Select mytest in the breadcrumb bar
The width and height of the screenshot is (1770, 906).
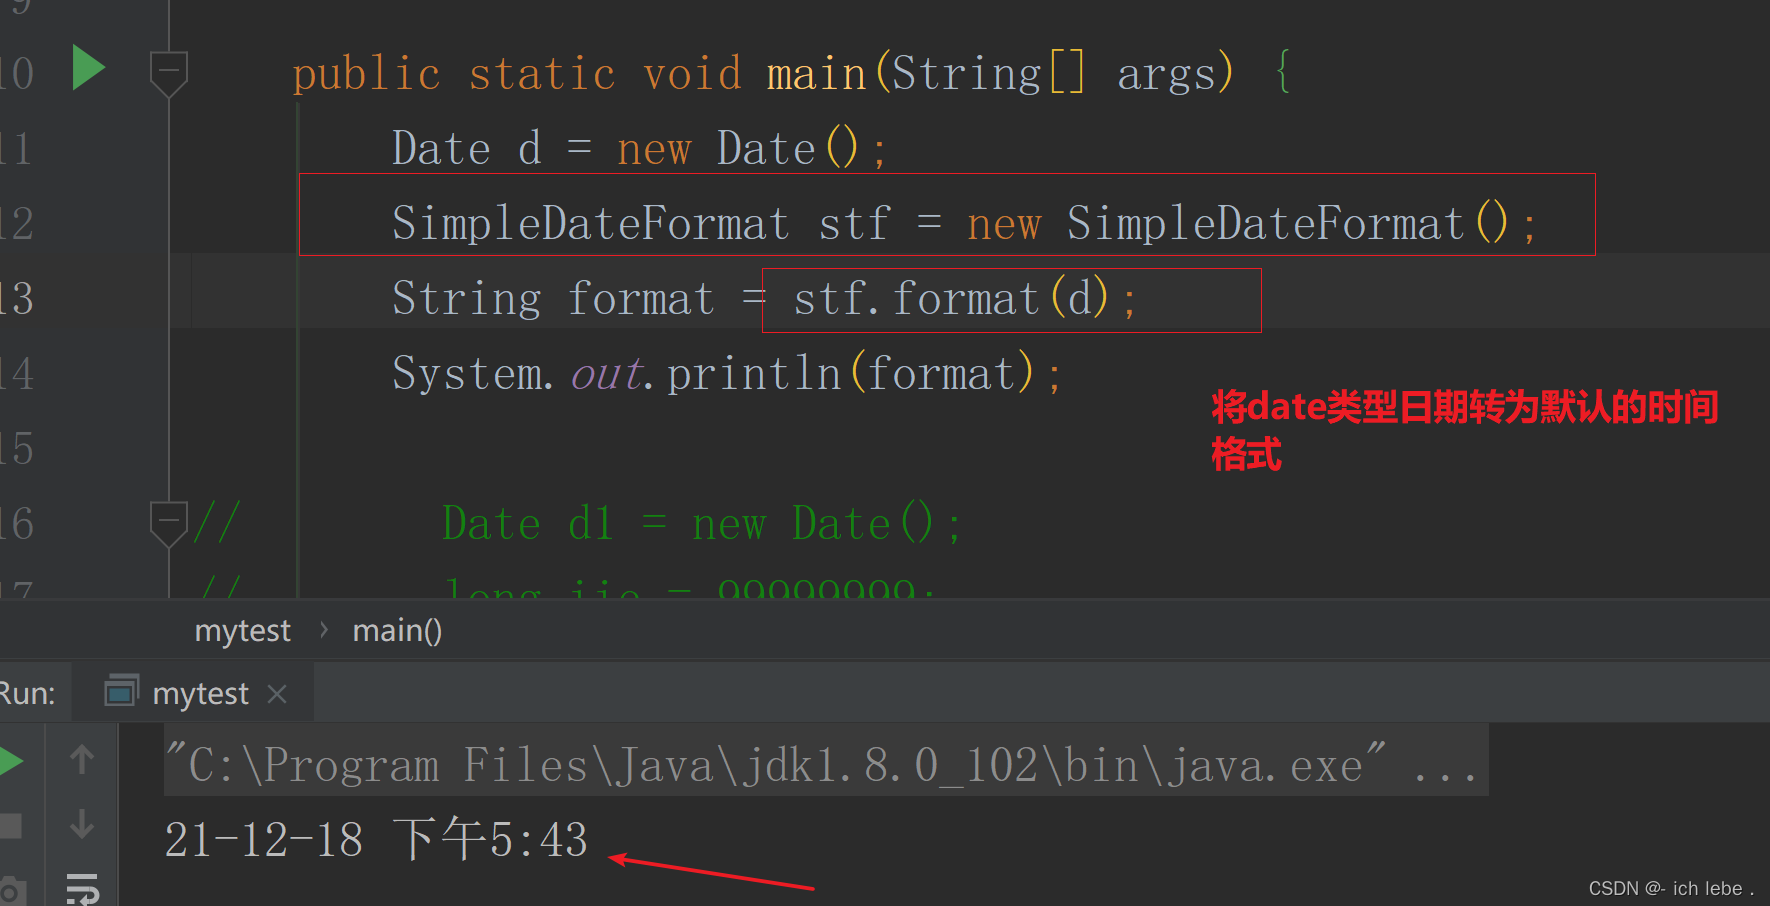242,630
